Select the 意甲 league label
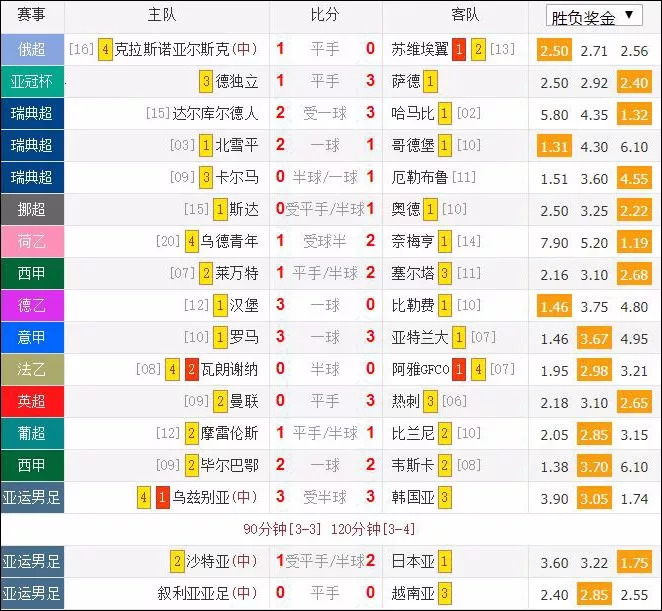This screenshot has height=611, width=662. tap(32, 337)
